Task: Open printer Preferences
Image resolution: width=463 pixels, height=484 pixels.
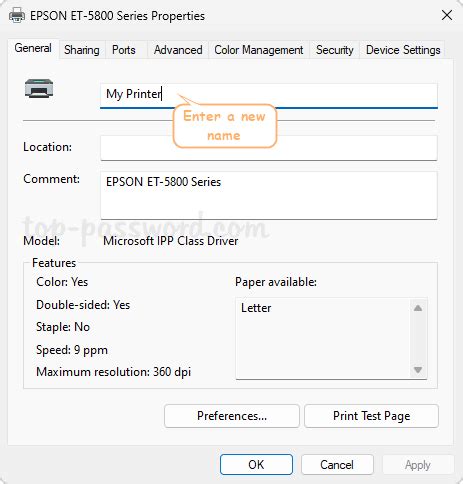Action: pos(232,416)
